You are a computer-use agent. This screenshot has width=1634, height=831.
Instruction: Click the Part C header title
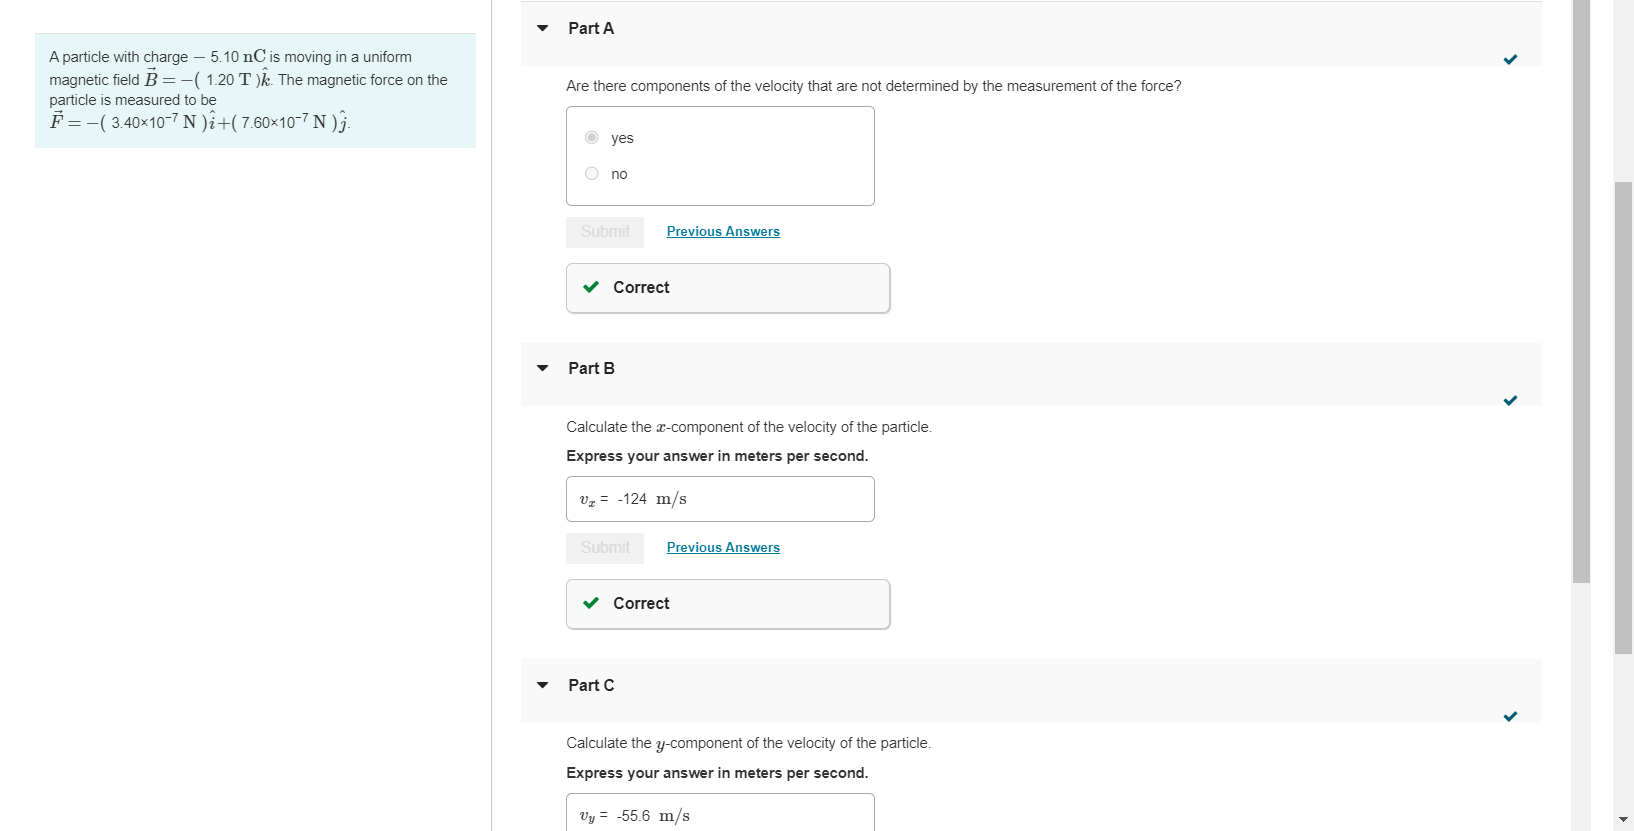pos(591,685)
